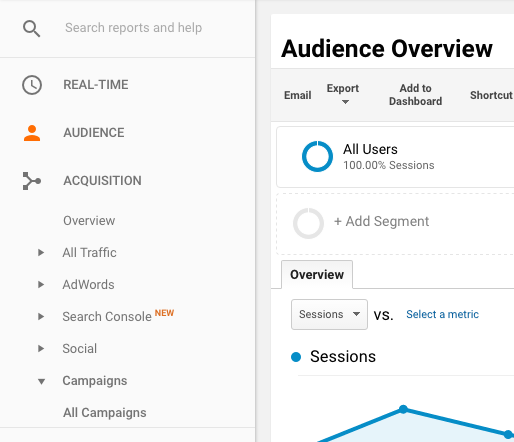The width and height of the screenshot is (514, 442).
Task: Collapse the Campaigns submenu arrow
Action: (x=41, y=381)
